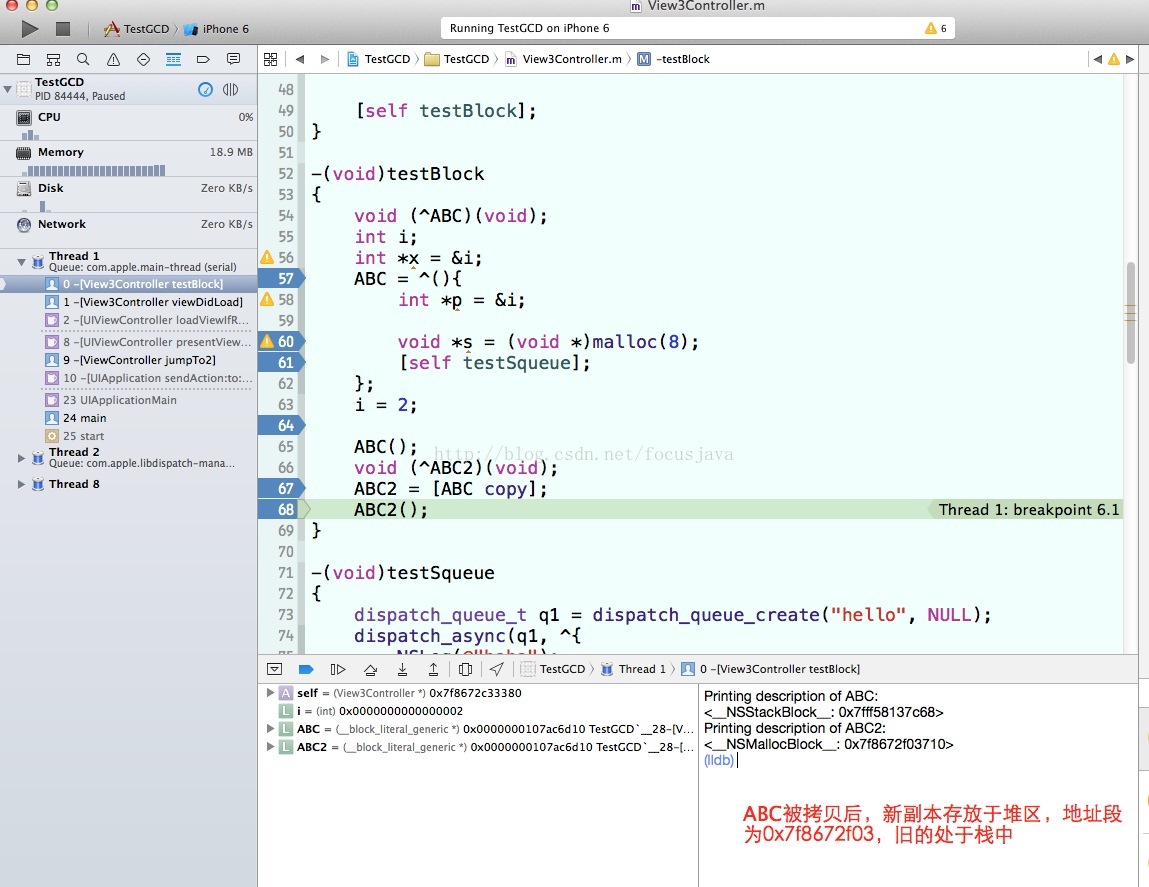1149x887 pixels.
Task: Expand the Thread 2 disclosure triangle
Action: pyautogui.click(x=21, y=458)
